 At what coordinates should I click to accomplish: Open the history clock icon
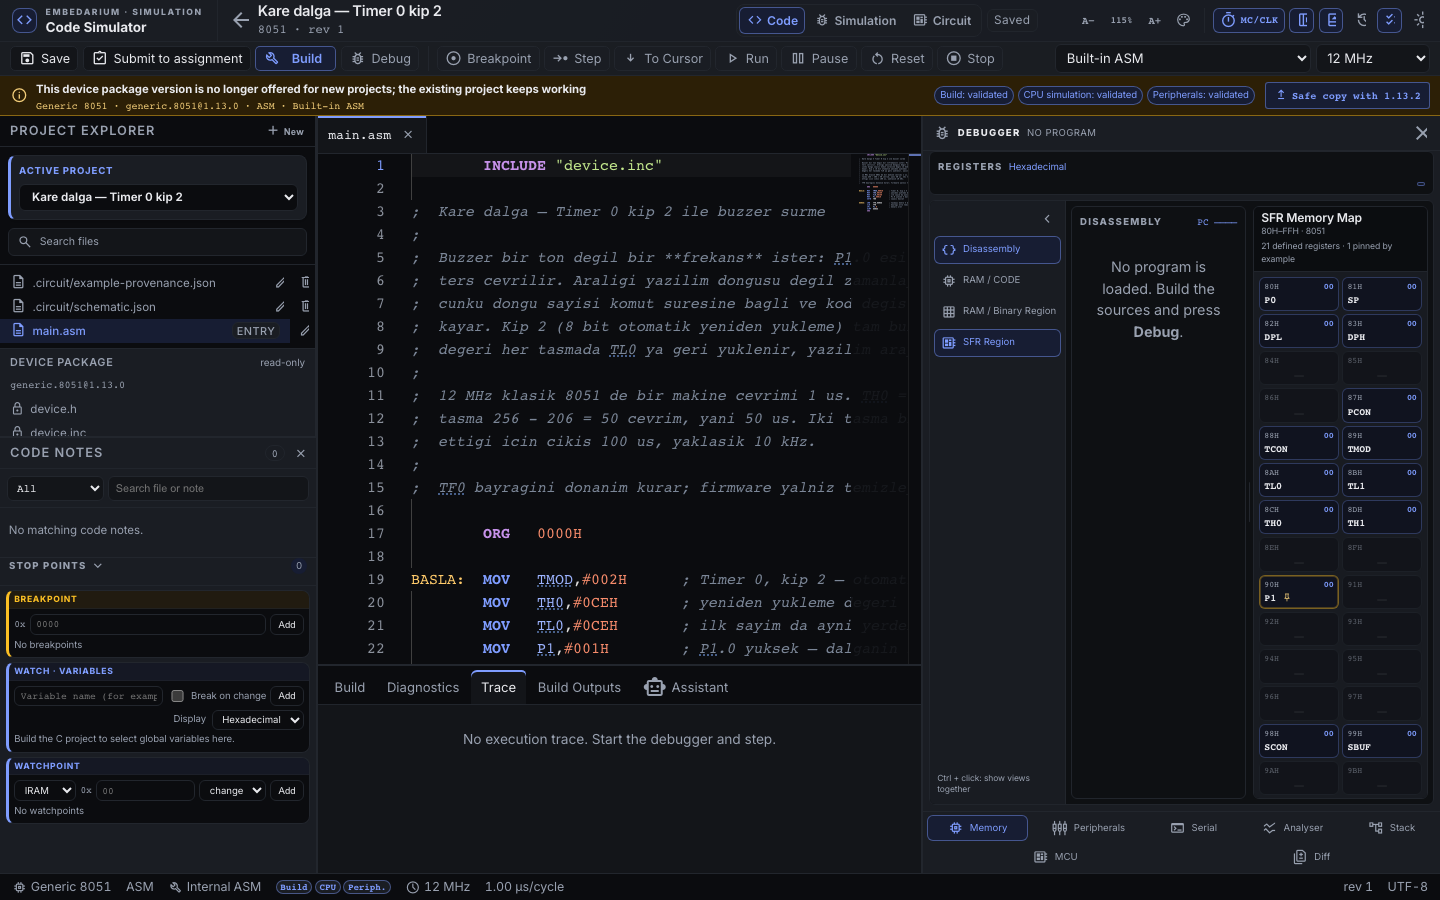point(1361,20)
